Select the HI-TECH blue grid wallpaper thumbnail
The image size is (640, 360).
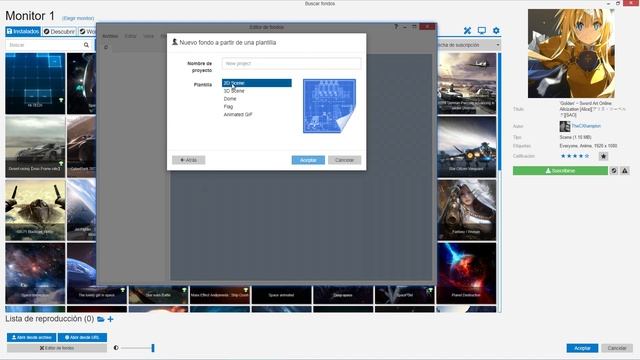pos(35,83)
